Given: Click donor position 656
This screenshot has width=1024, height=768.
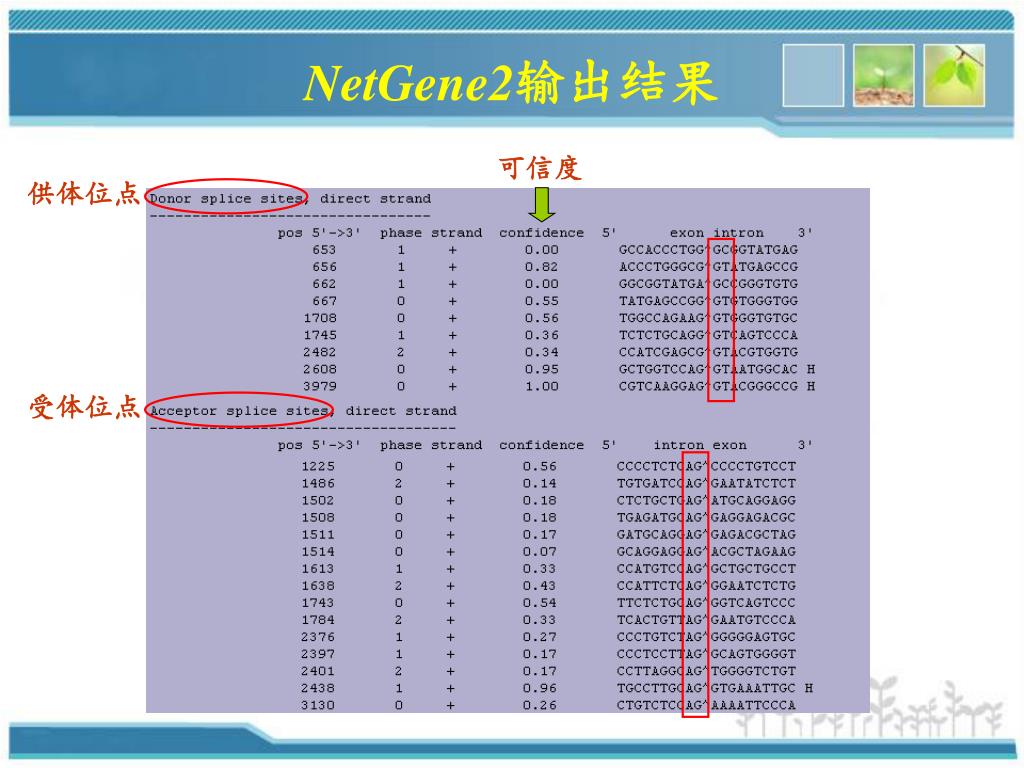Looking at the screenshot, I should coord(324,266).
